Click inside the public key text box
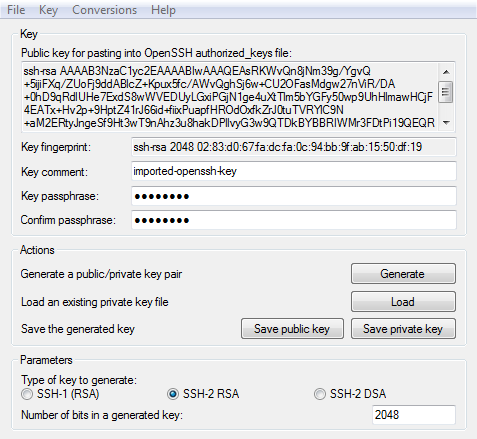The width and height of the screenshot is (477, 439). (230, 97)
